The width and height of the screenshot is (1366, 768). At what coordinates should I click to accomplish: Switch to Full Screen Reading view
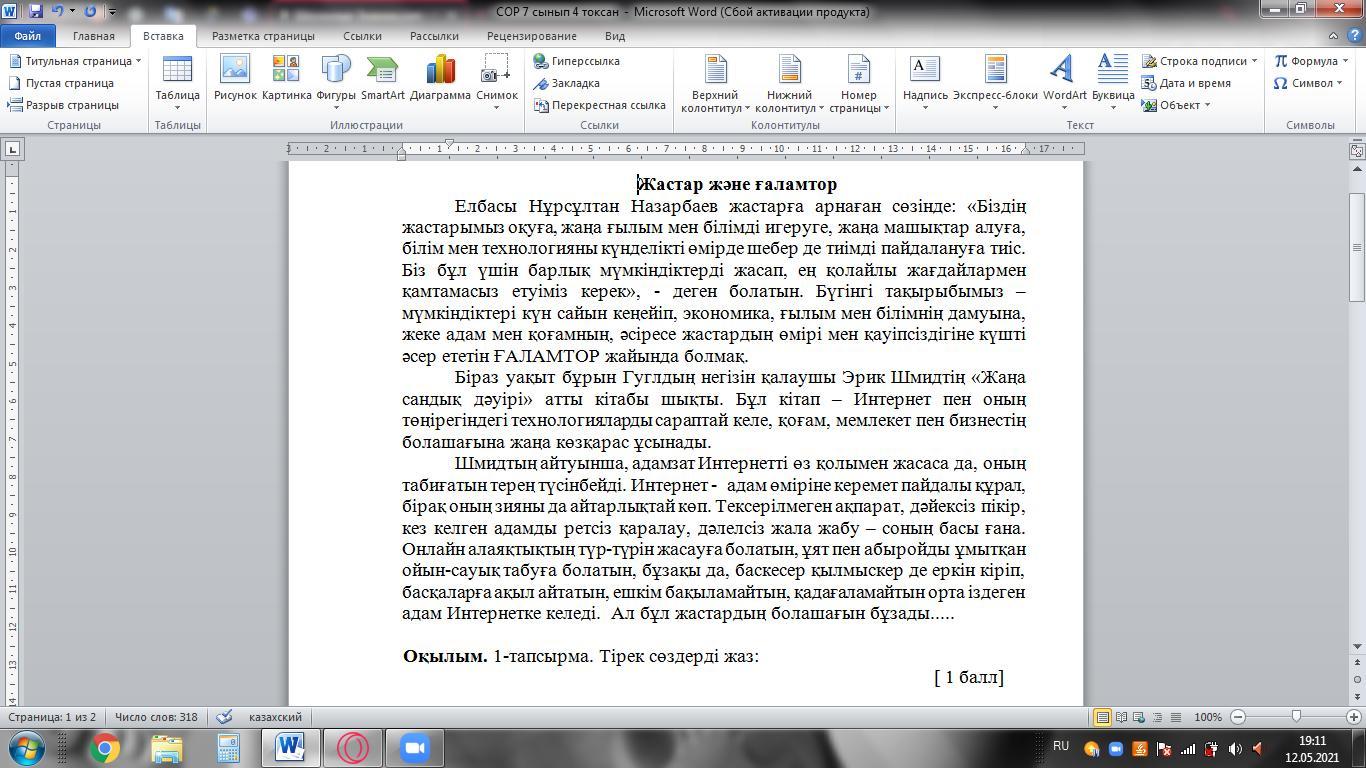(x=1122, y=717)
